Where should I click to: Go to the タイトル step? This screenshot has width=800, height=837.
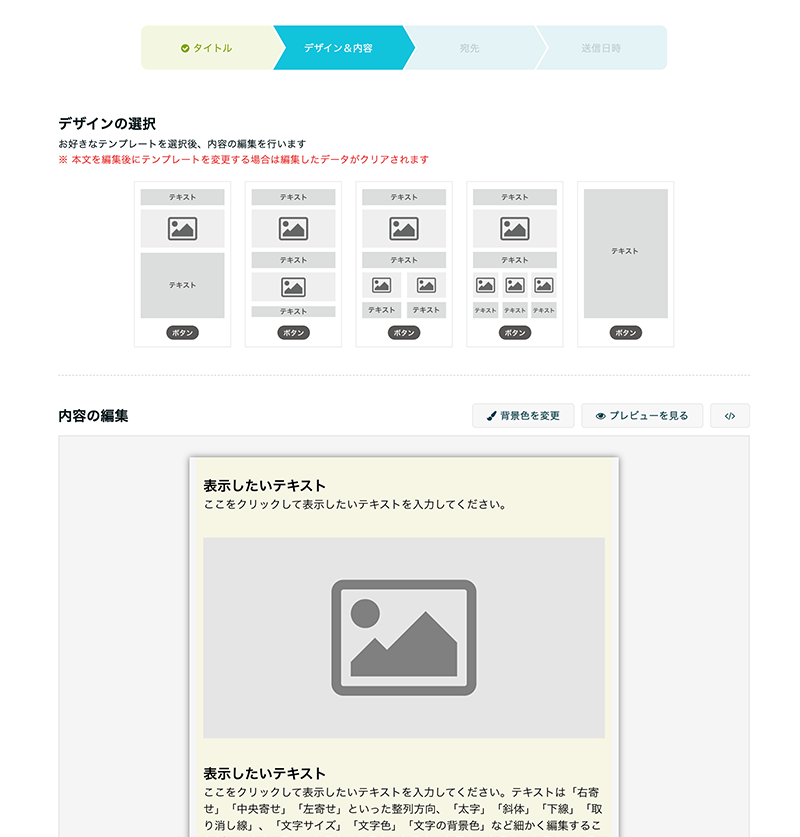pyautogui.click(x=211, y=48)
